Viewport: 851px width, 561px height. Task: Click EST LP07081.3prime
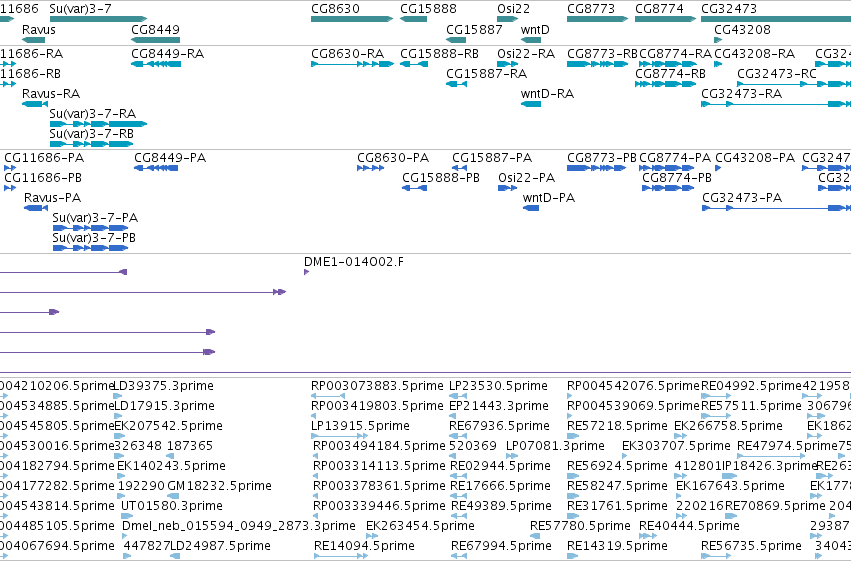tap(555, 446)
